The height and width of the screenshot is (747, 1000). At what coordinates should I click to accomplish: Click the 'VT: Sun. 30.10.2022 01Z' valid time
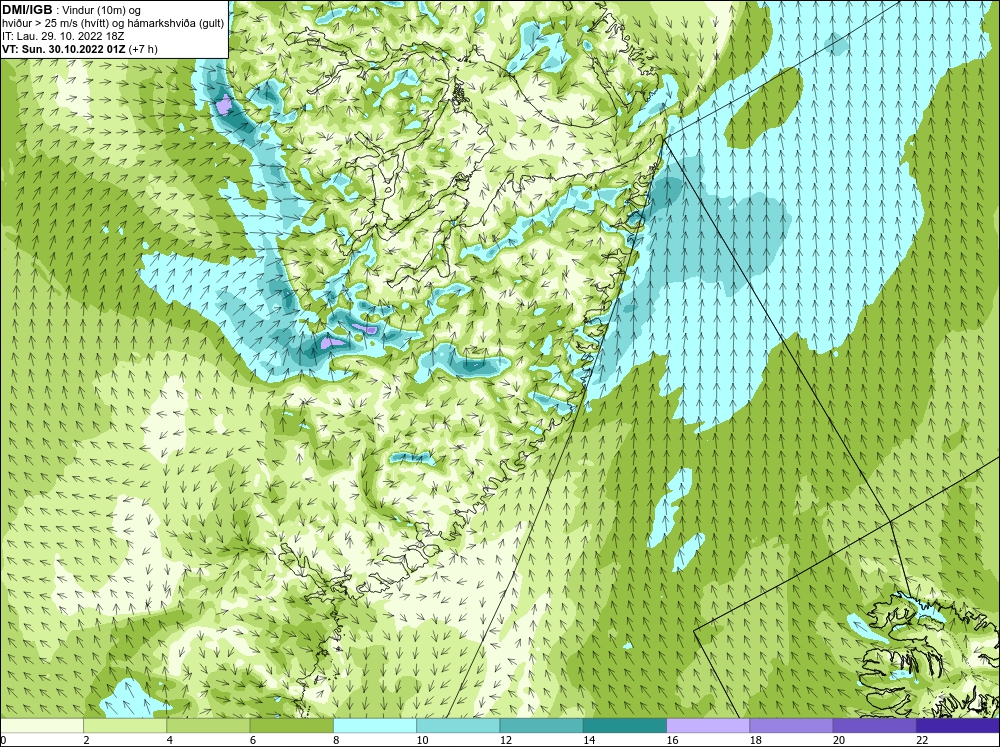coord(64,48)
